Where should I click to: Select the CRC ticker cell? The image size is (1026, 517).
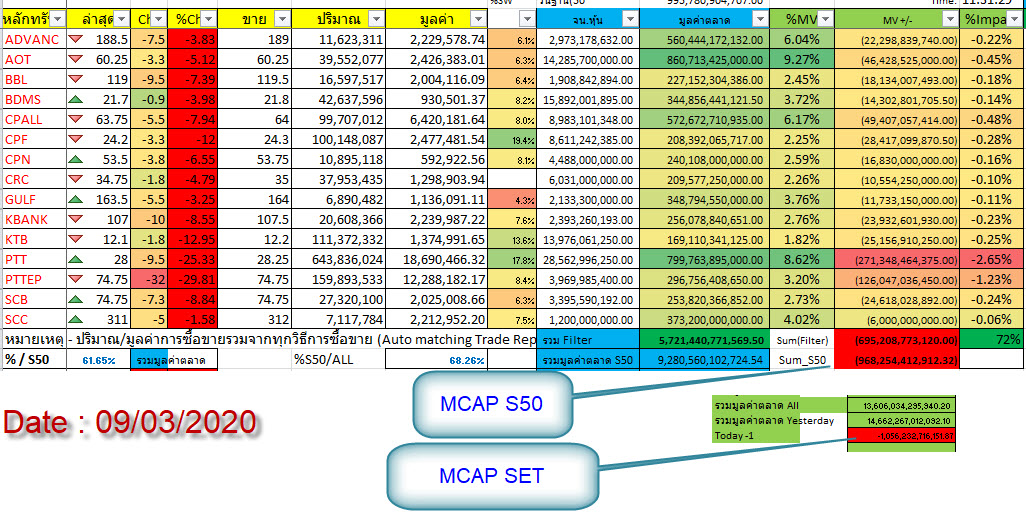pos(33,179)
